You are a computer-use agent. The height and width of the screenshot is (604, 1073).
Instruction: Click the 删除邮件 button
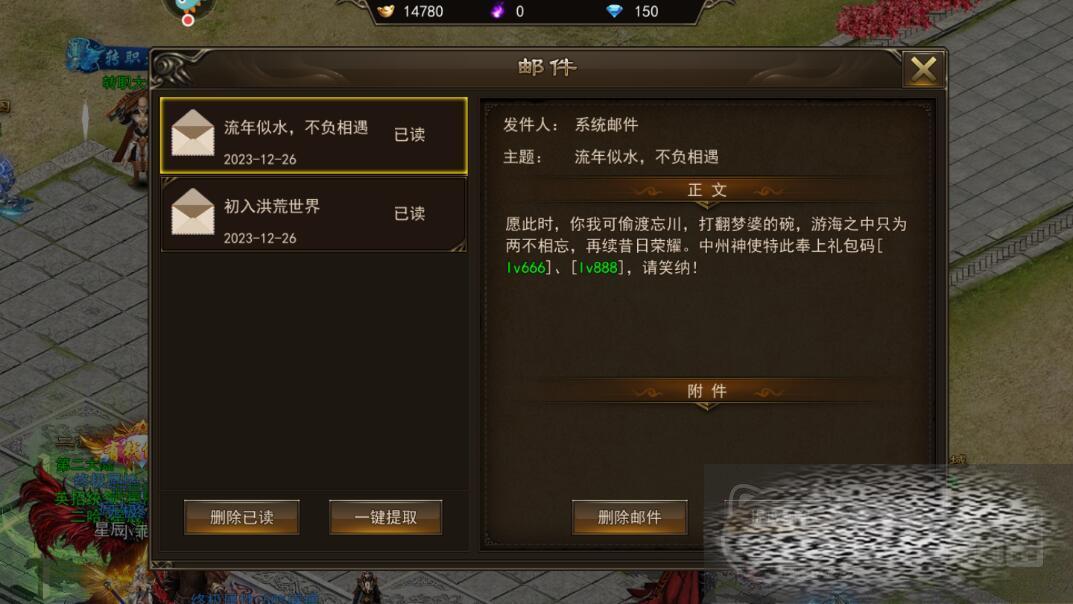[629, 517]
